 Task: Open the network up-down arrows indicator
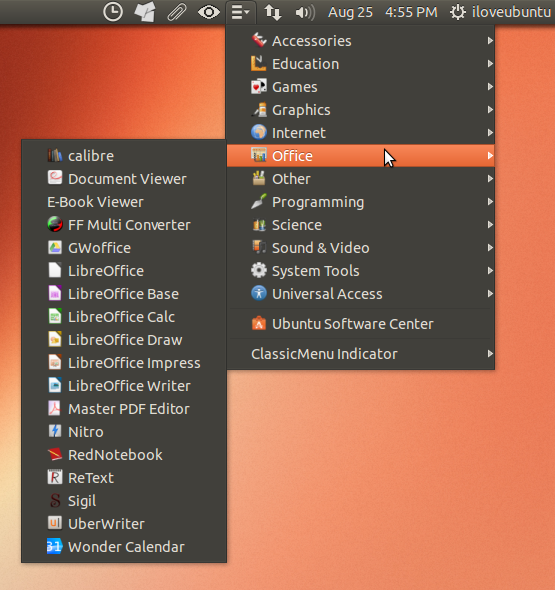click(x=273, y=12)
